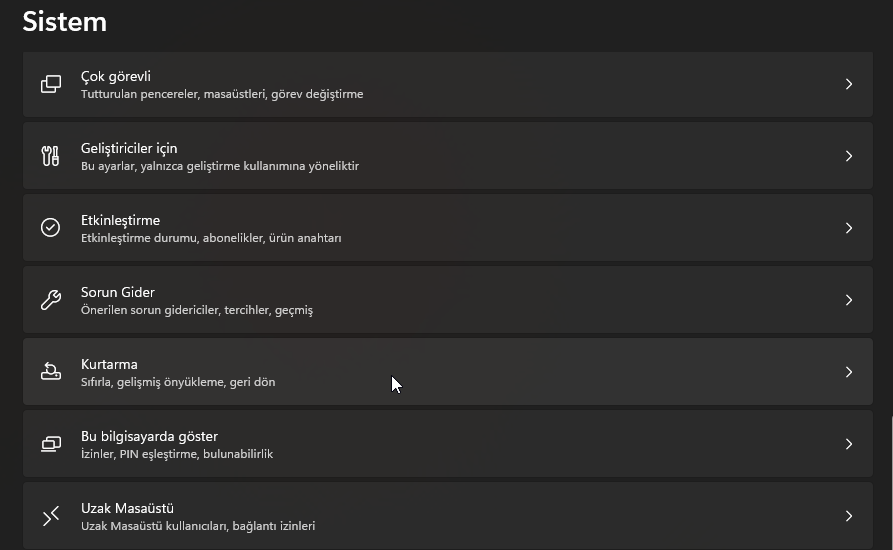Expand Sorun Gider with its chevron

coord(849,300)
